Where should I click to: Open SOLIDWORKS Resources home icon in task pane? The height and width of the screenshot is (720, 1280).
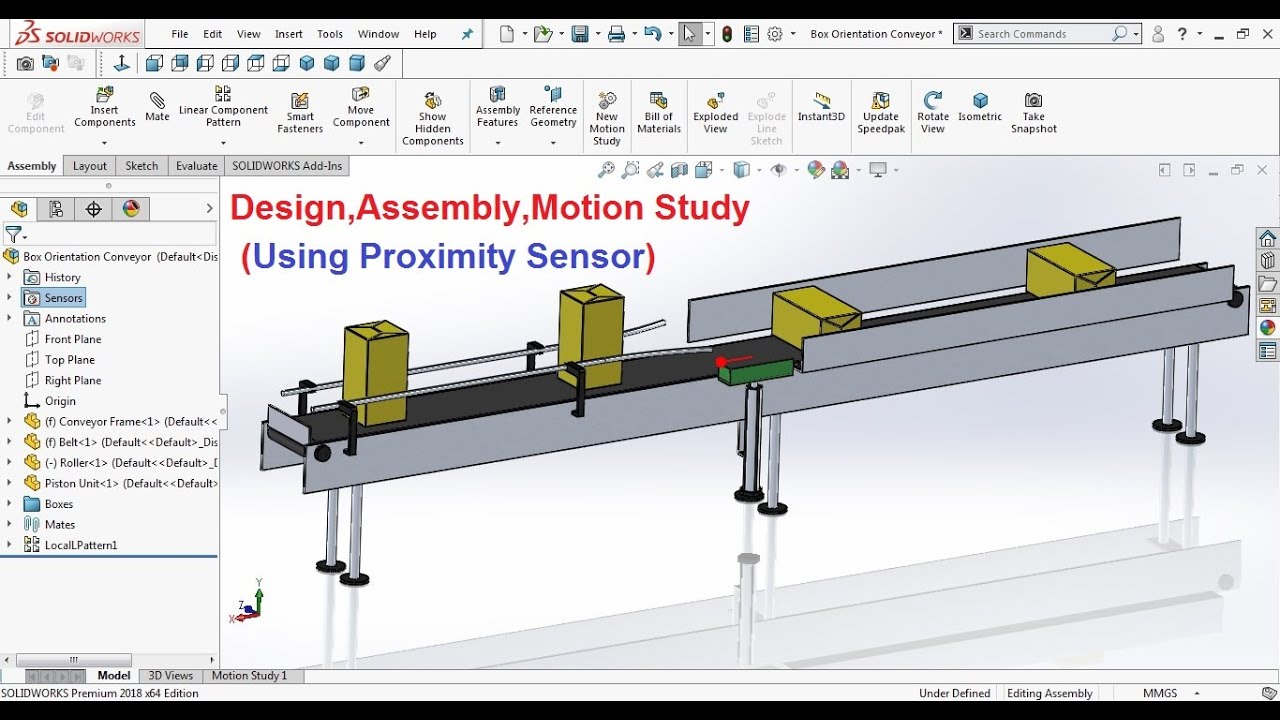click(x=1267, y=238)
